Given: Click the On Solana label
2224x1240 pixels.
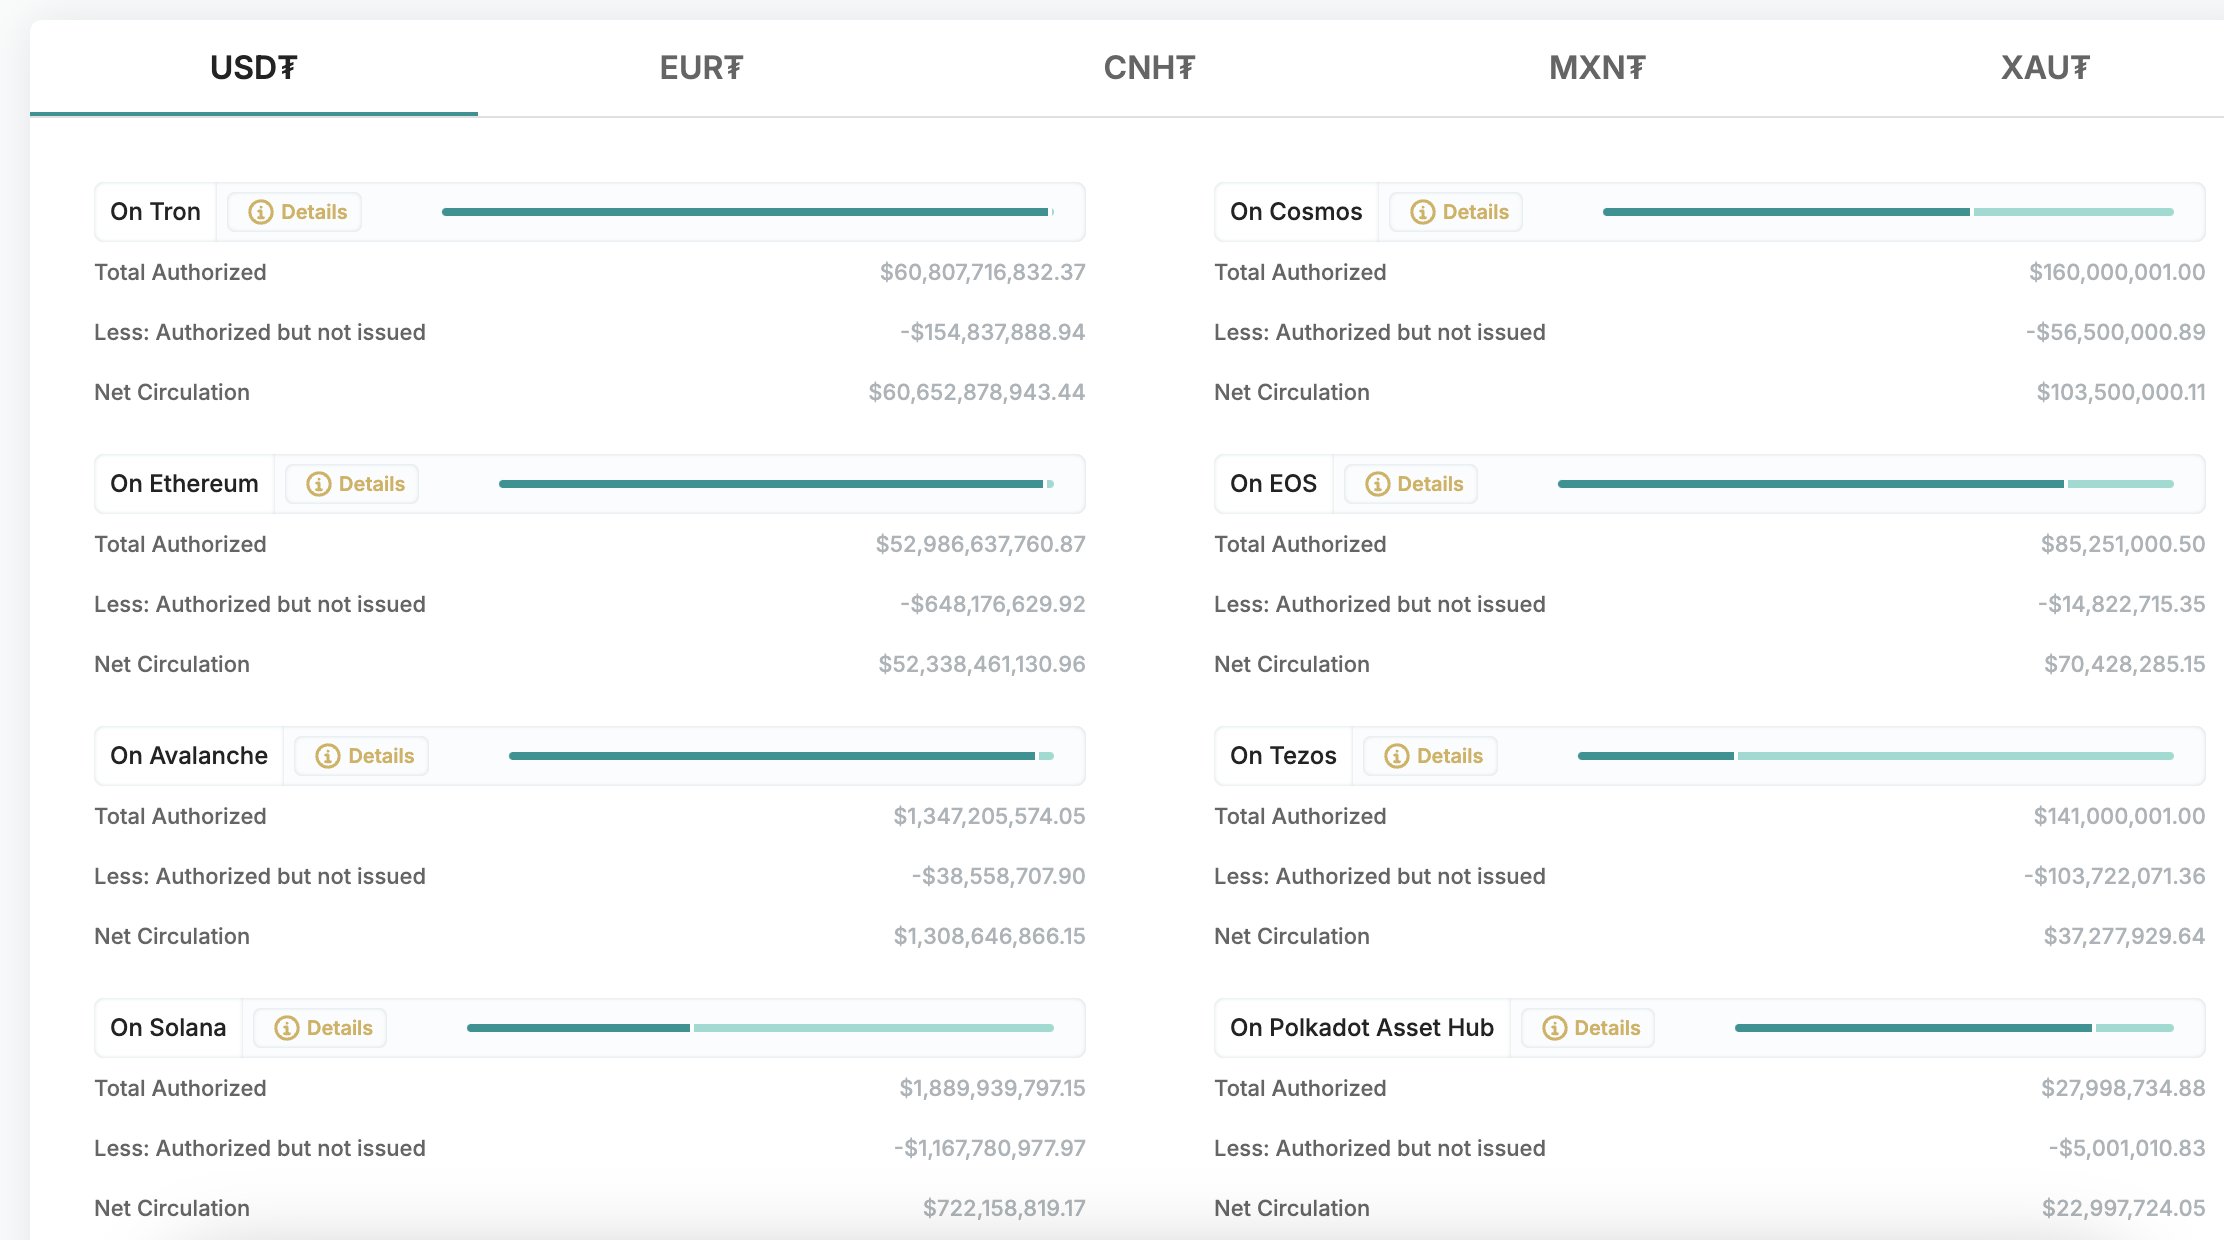Looking at the screenshot, I should click(x=168, y=1028).
